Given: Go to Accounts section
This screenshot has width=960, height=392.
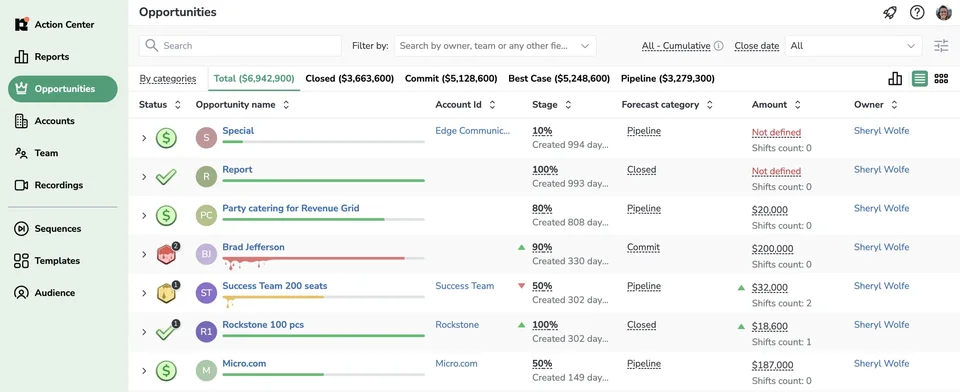Looking at the screenshot, I should (x=44, y=121).
